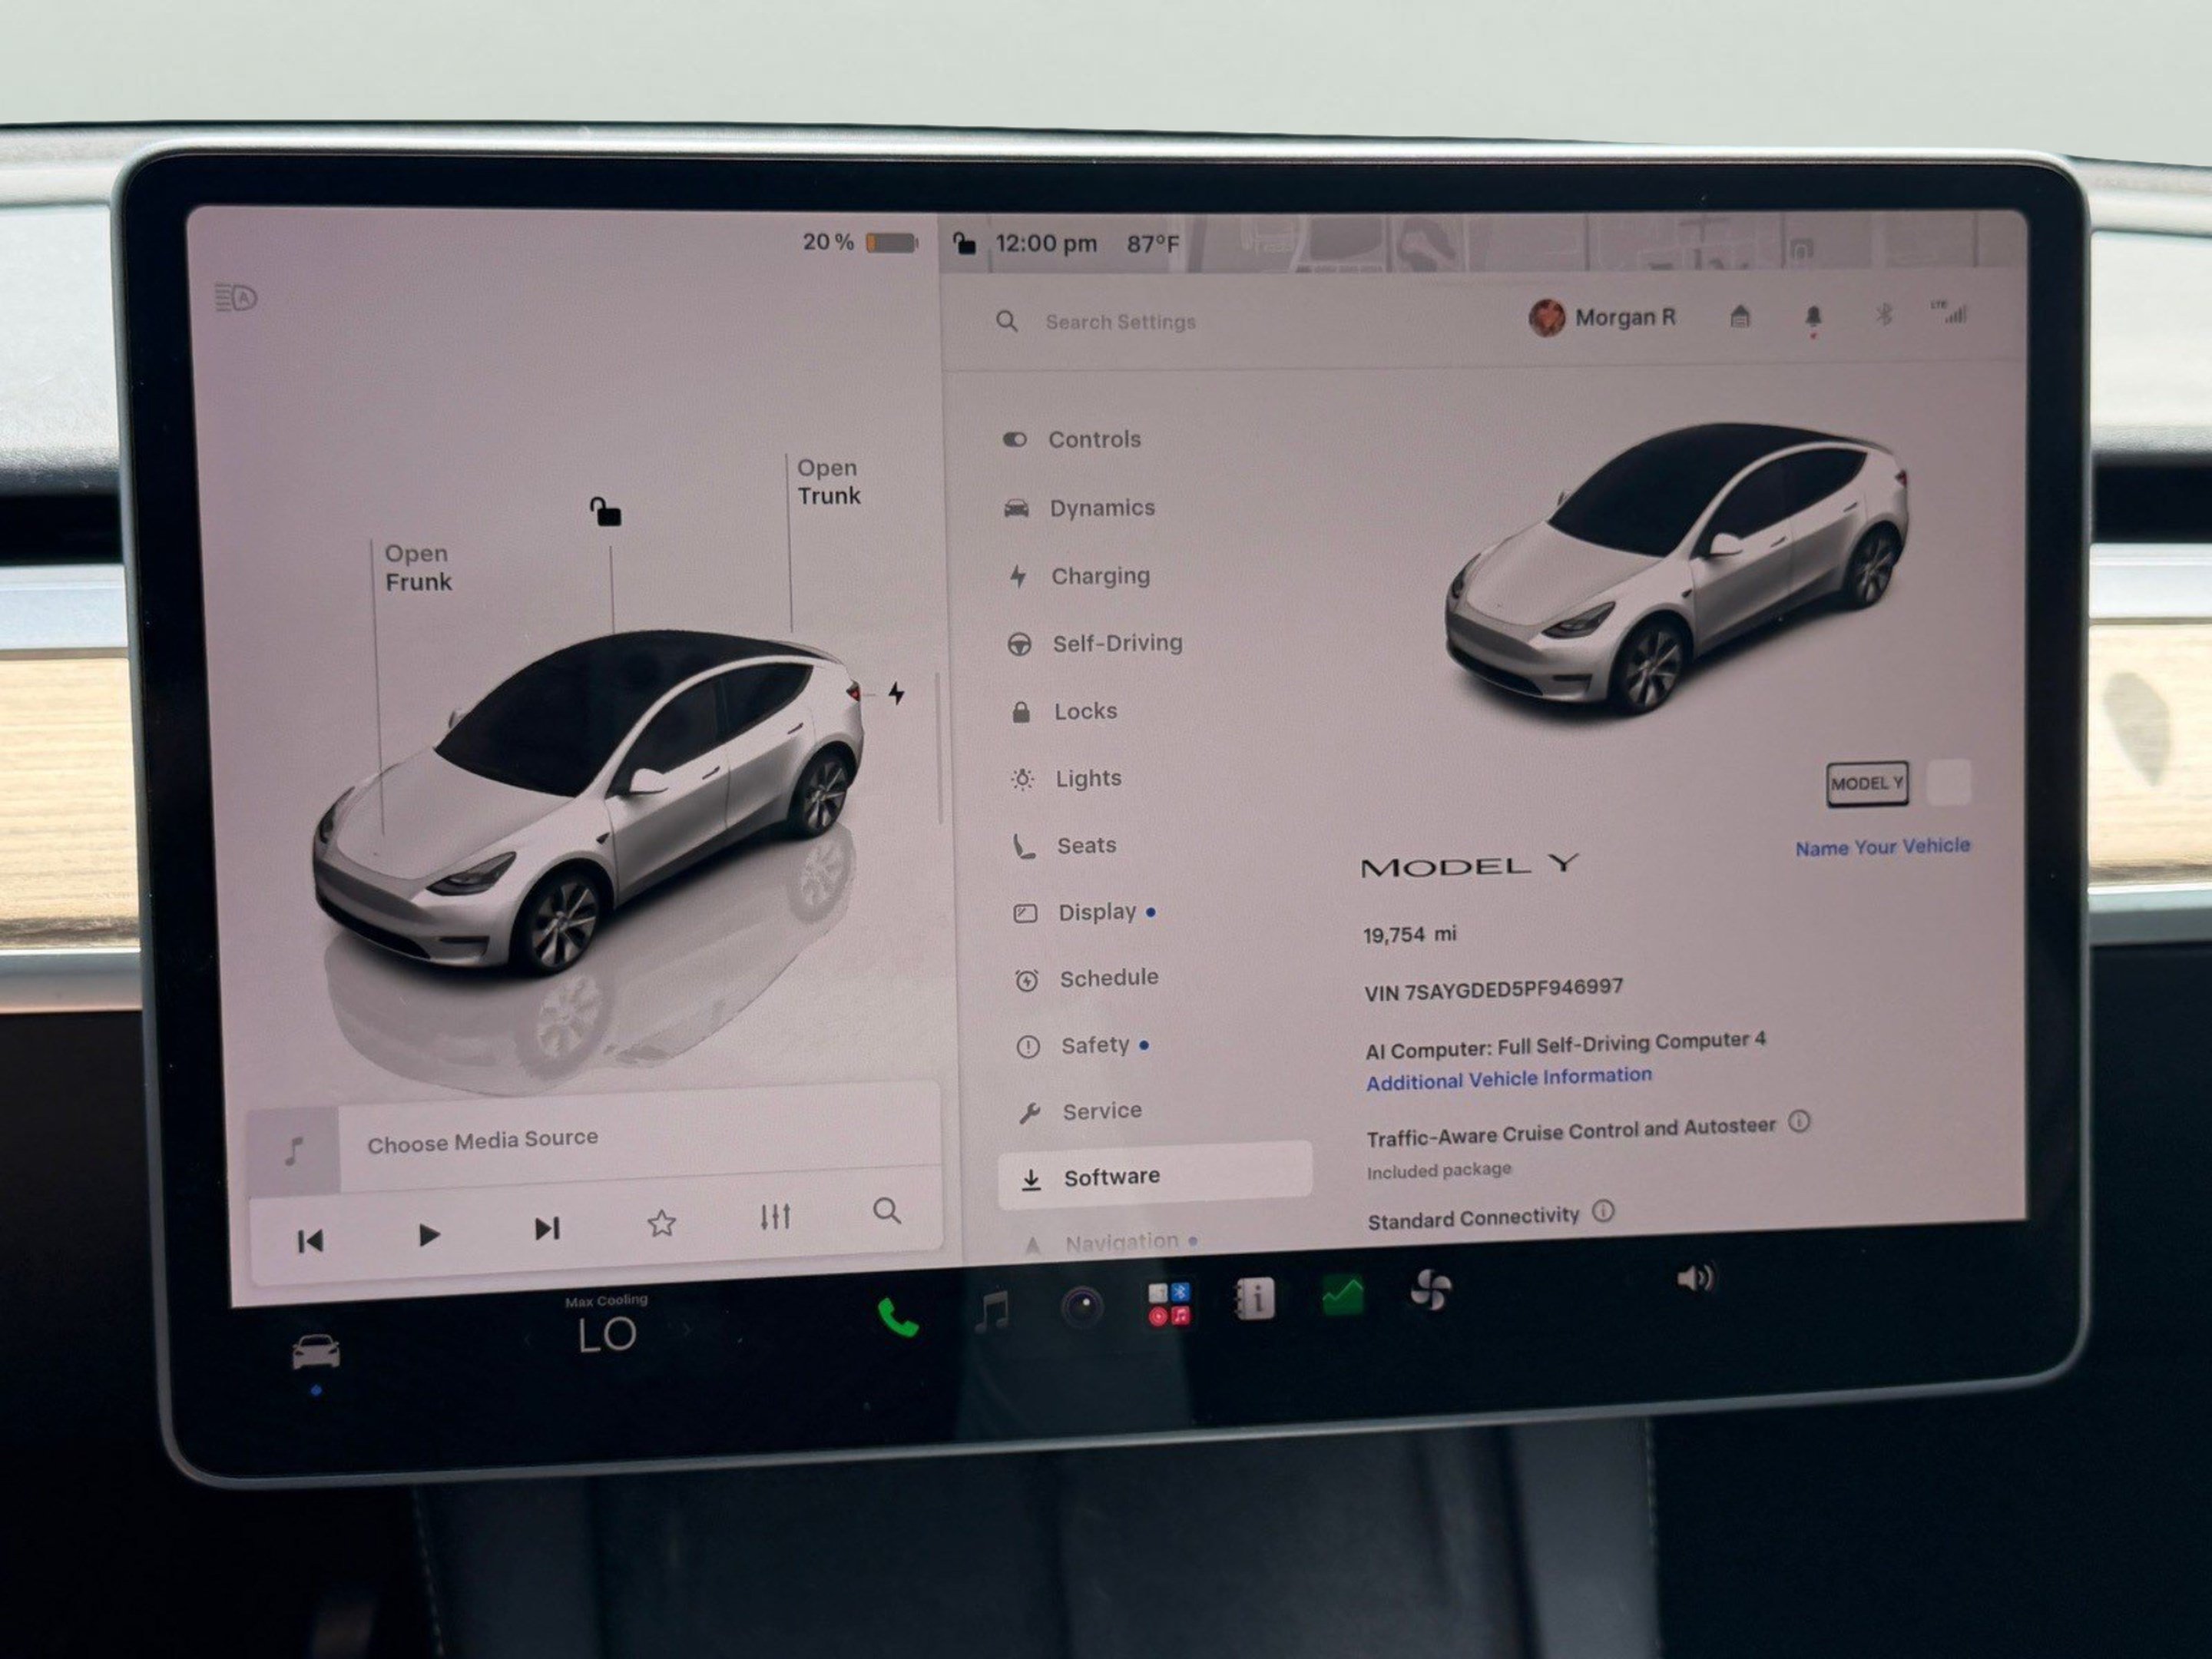Open the green stocks chart app
The image size is (2212, 1659).
1342,1295
